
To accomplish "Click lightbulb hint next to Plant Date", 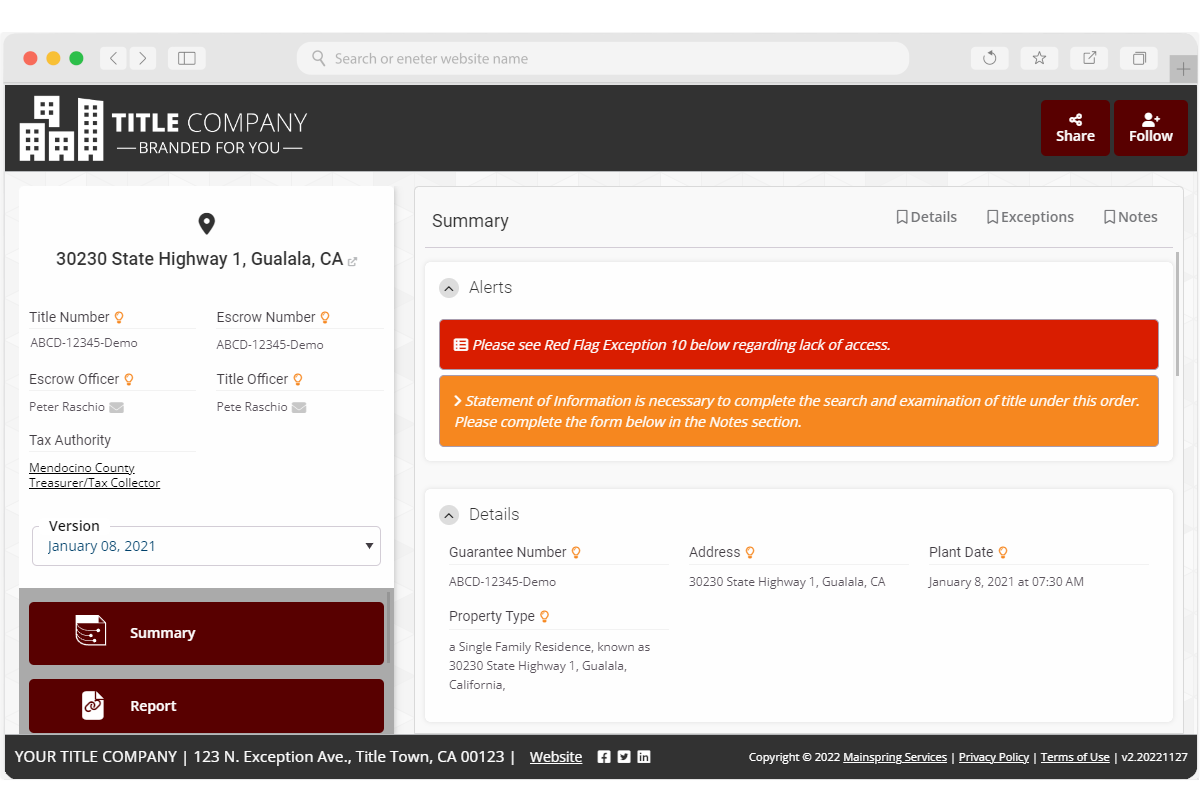I will click(1003, 553).
